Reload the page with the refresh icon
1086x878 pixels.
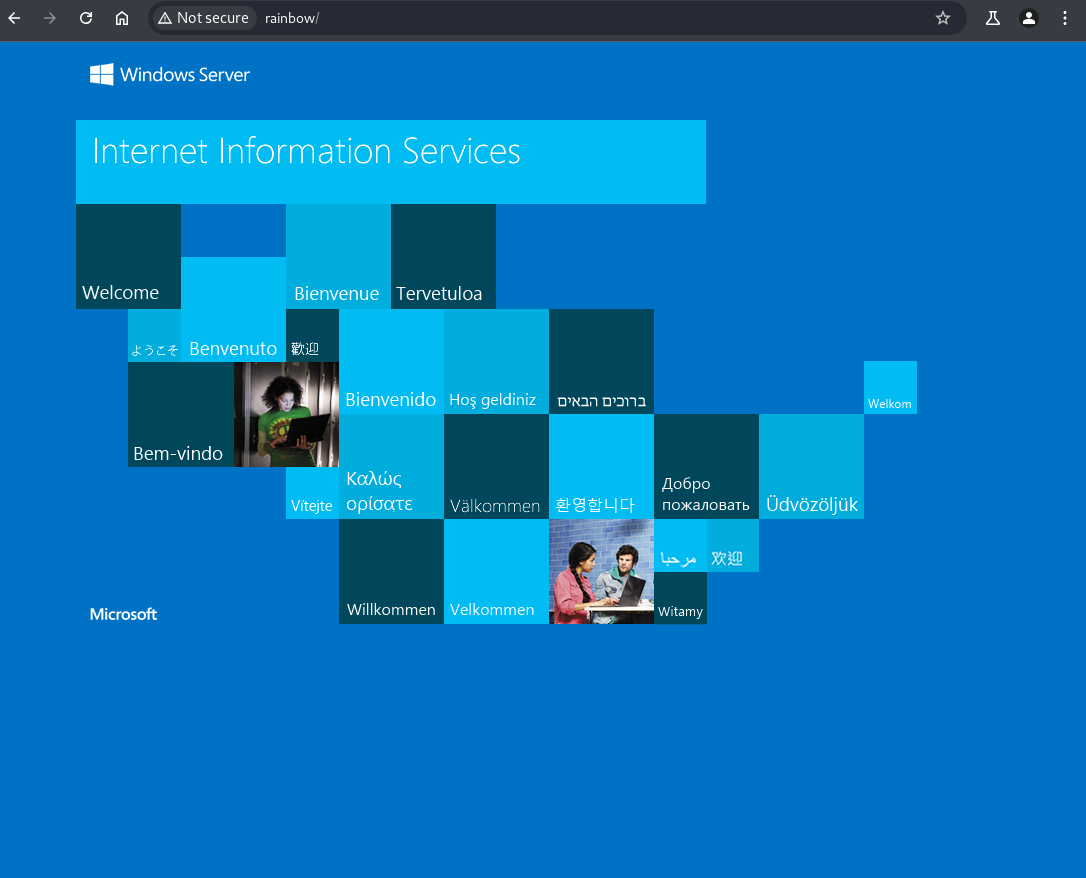coord(86,18)
